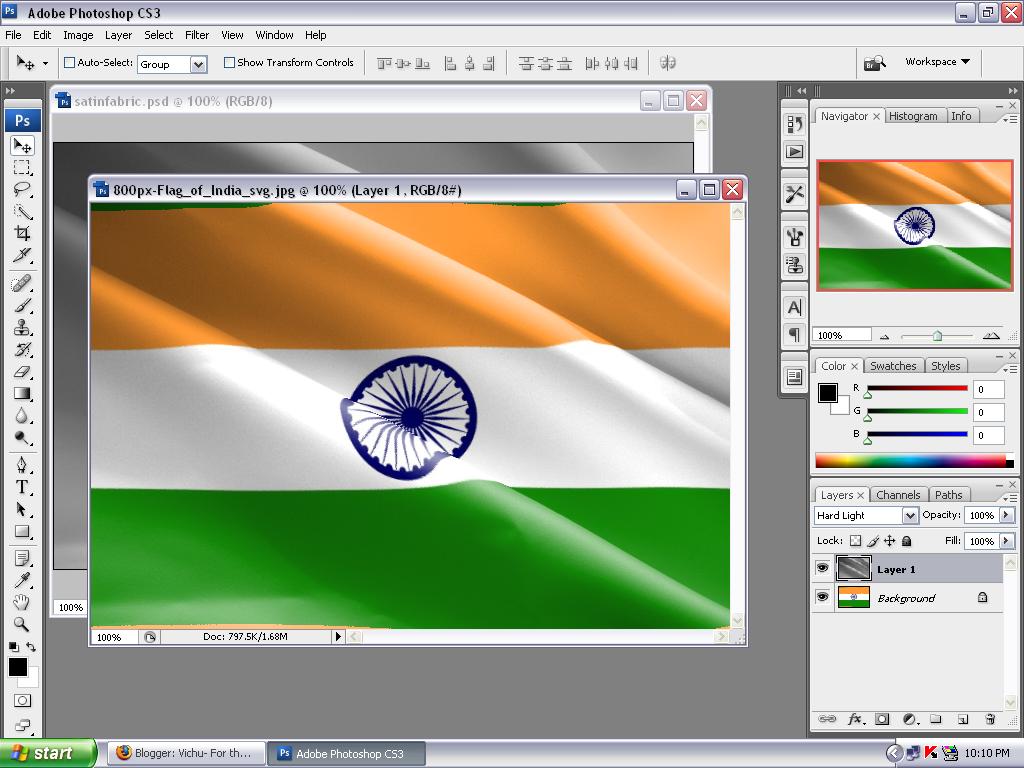Screen dimensions: 1024x768
Task: Select the Horizontal Type tool
Action: pyautogui.click(x=22, y=487)
